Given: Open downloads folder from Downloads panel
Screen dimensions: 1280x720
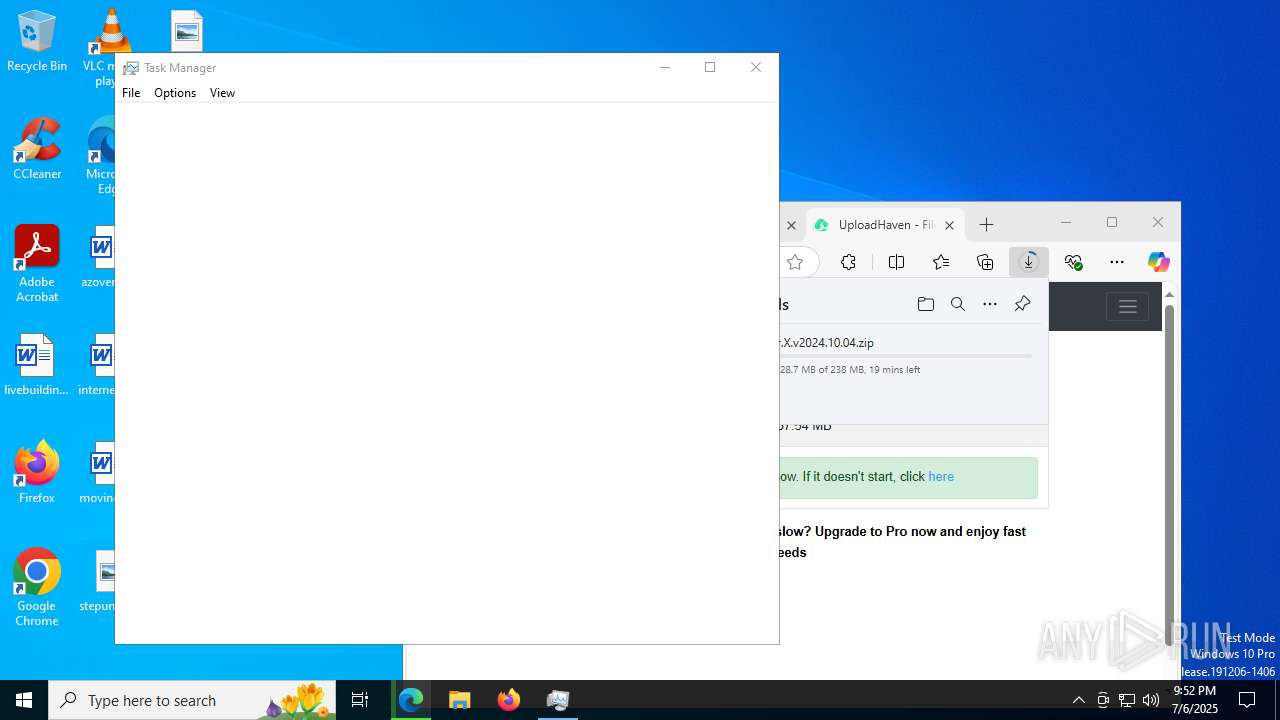Looking at the screenshot, I should 926,304.
